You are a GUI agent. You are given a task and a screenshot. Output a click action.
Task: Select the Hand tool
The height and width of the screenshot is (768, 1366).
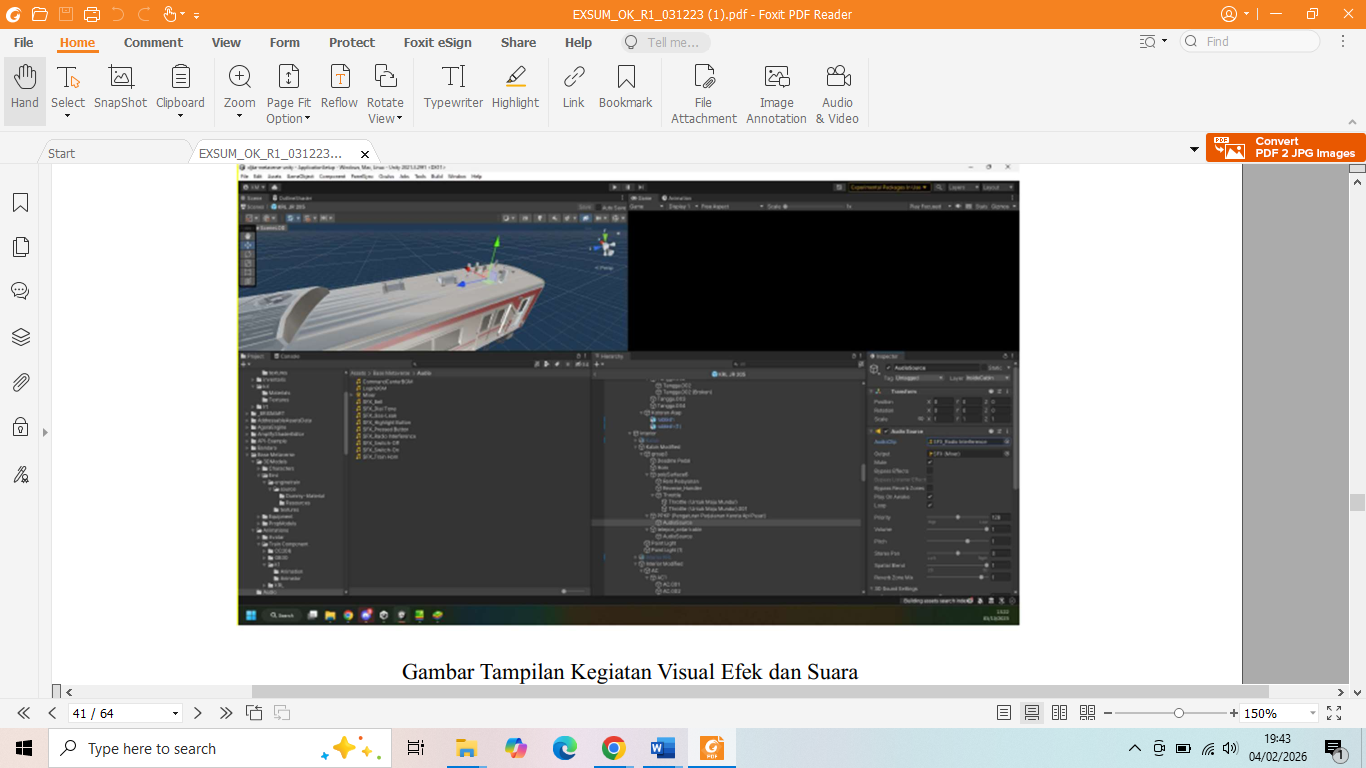coord(23,90)
